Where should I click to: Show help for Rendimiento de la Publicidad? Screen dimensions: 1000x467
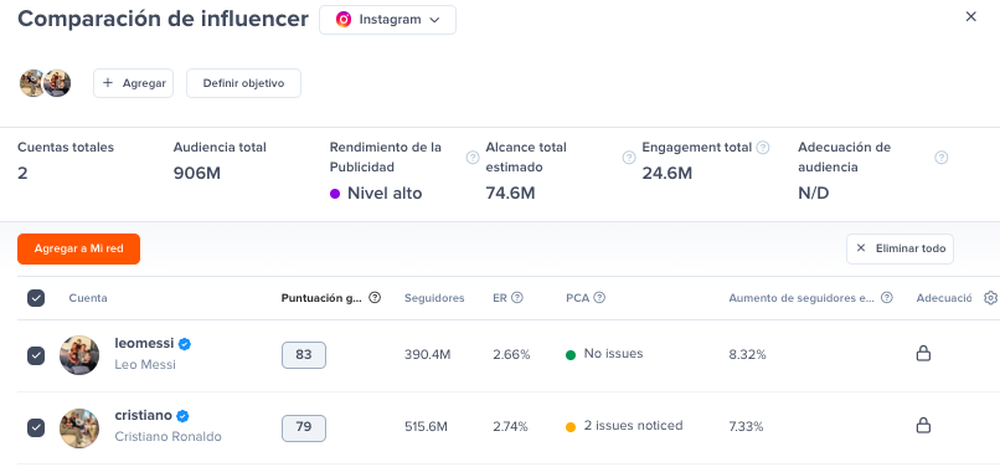coord(473,158)
